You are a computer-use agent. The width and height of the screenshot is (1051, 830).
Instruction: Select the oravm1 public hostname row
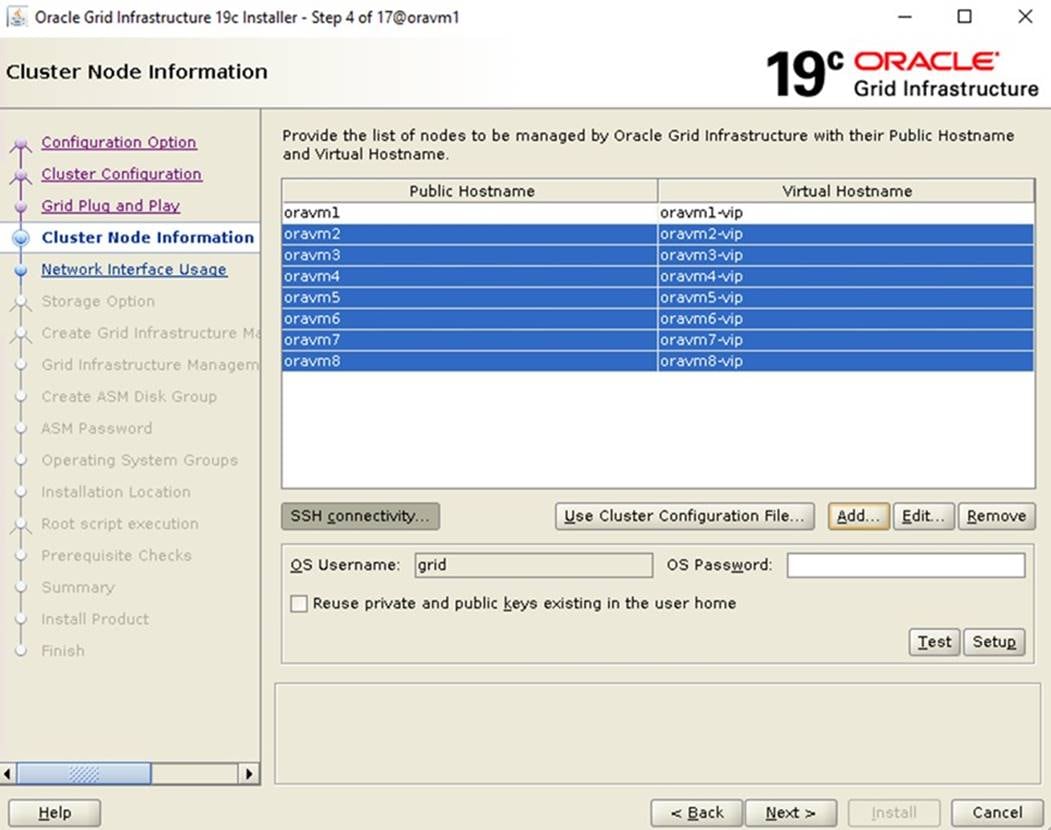(470, 213)
